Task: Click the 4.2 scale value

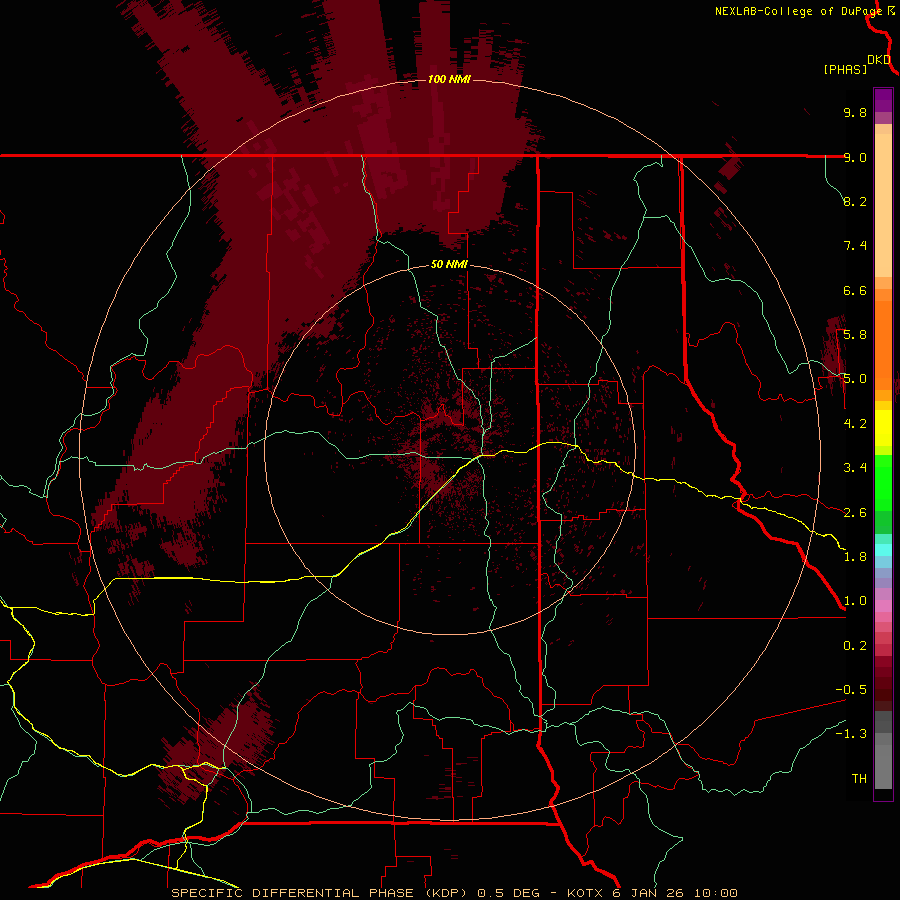Action: pos(855,424)
